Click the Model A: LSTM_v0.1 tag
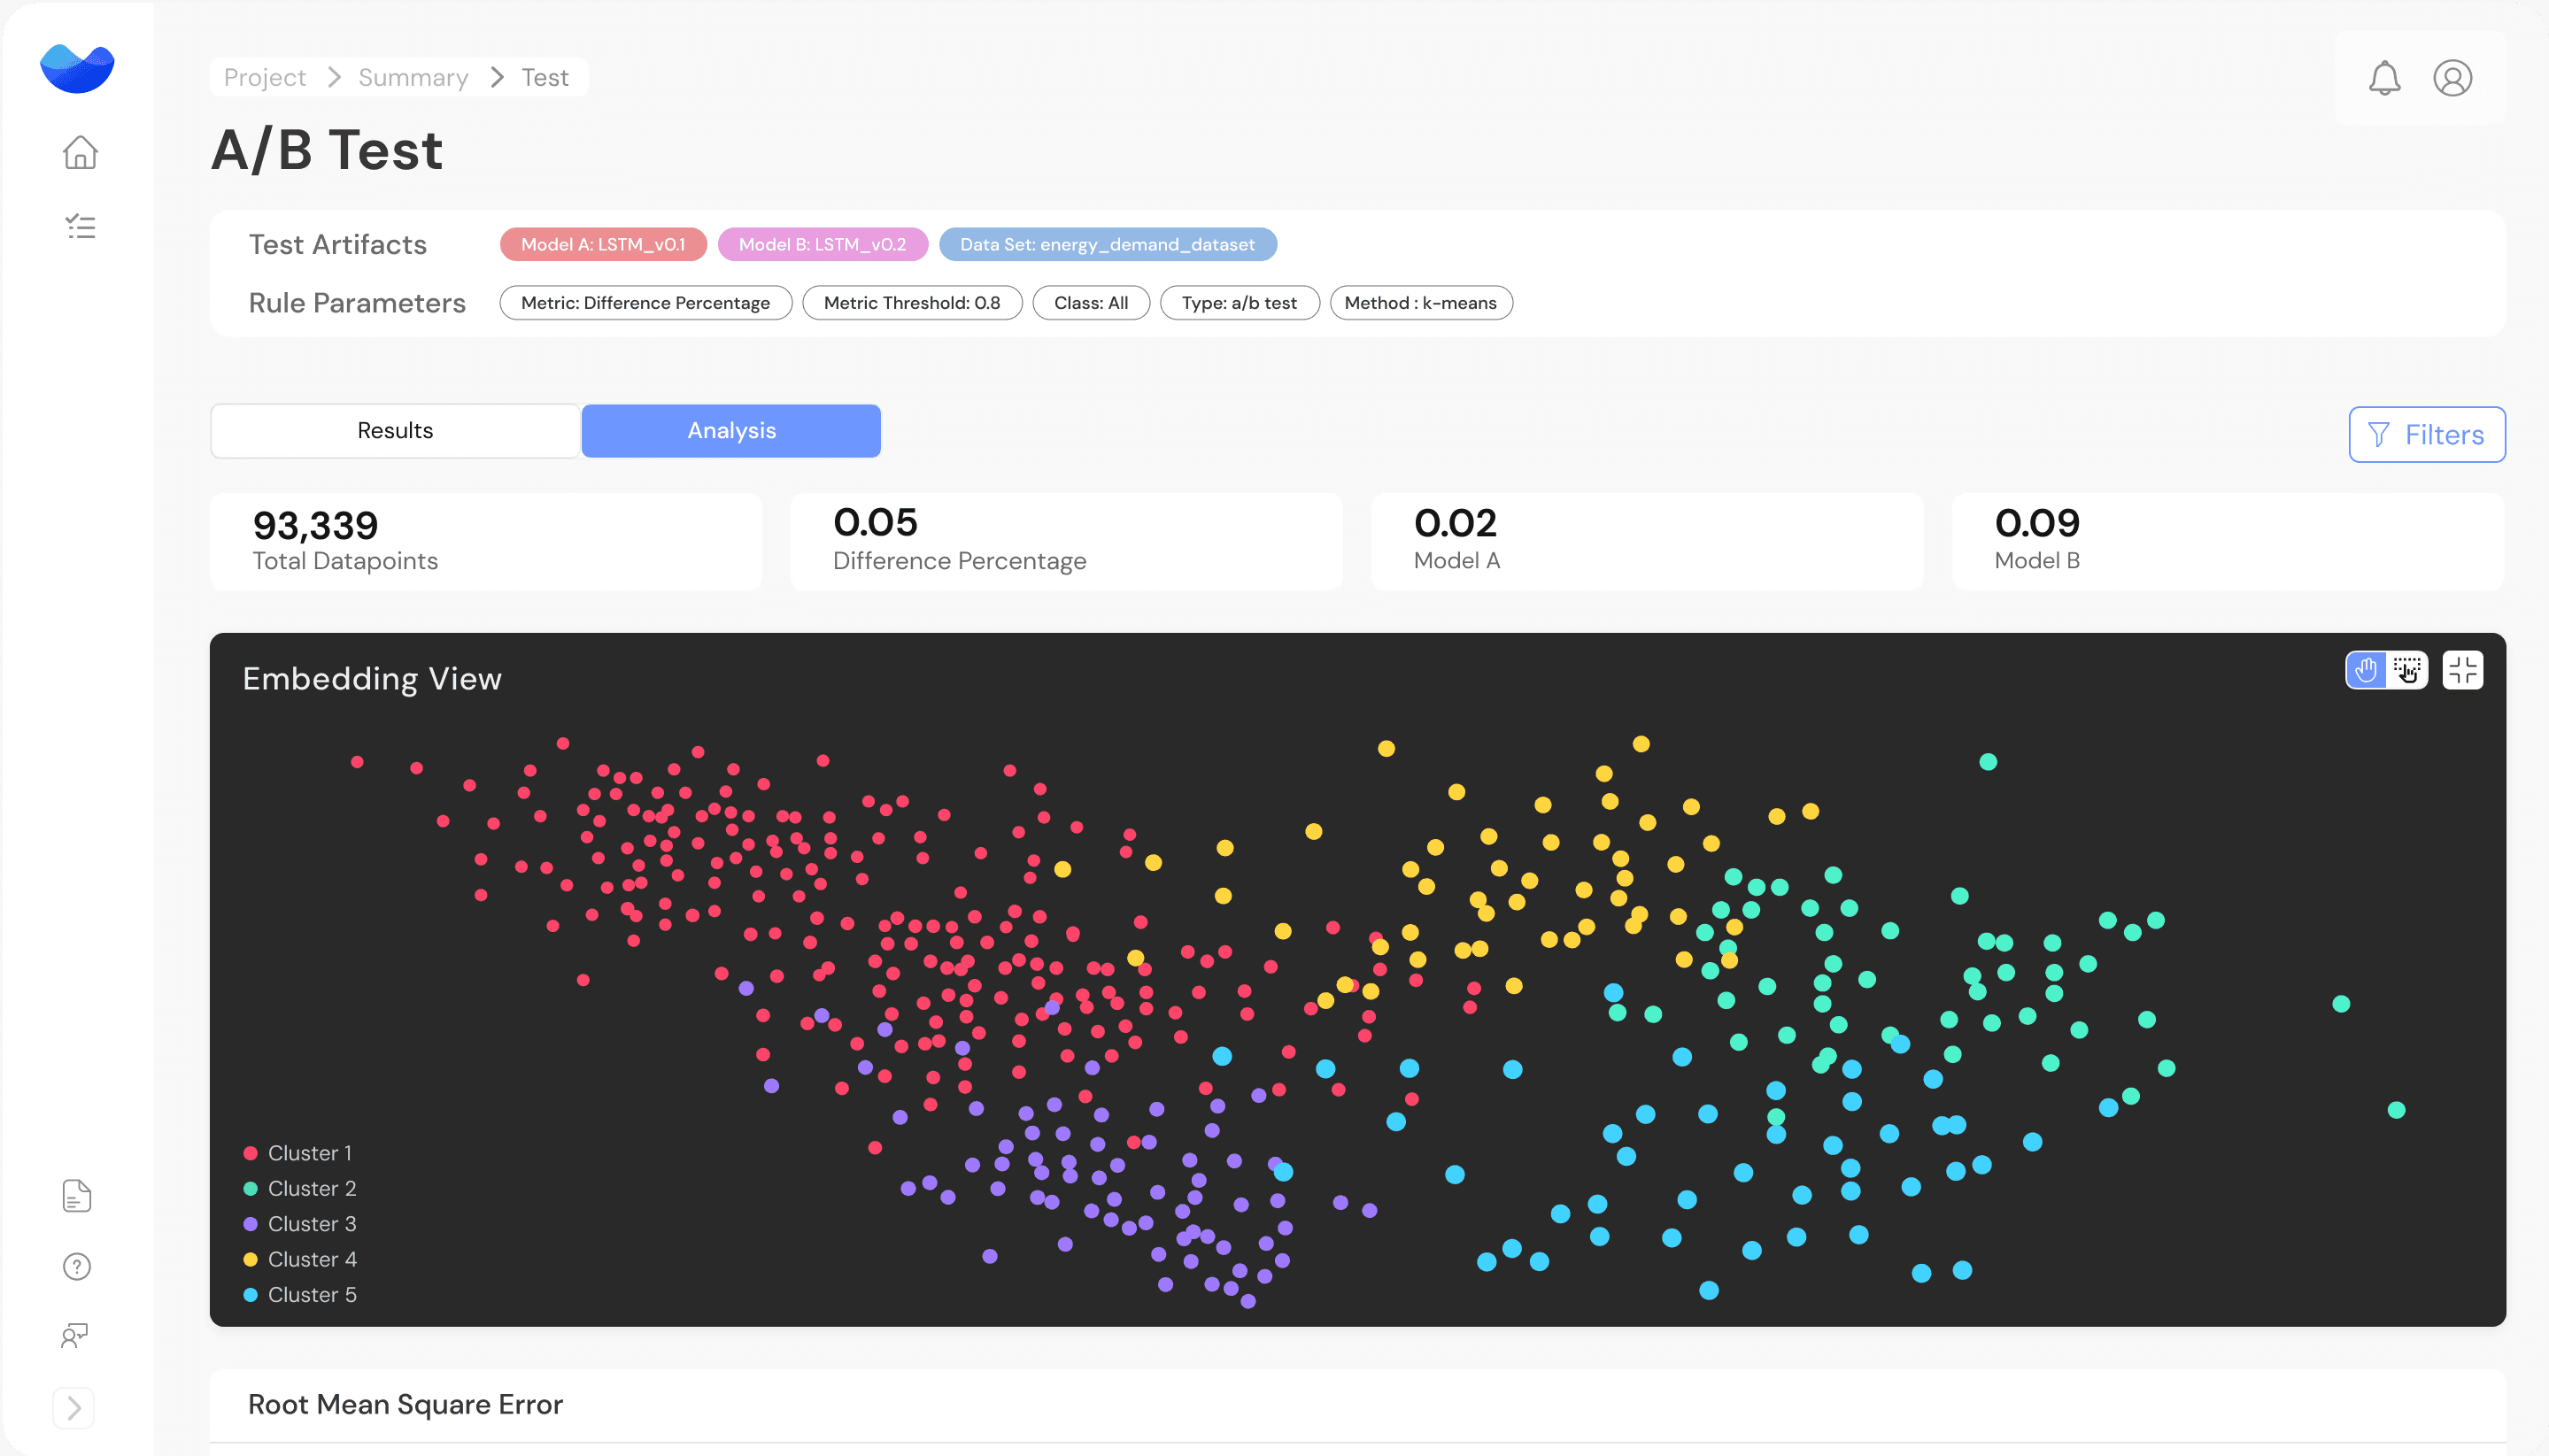This screenshot has height=1456, width=2549. point(603,244)
